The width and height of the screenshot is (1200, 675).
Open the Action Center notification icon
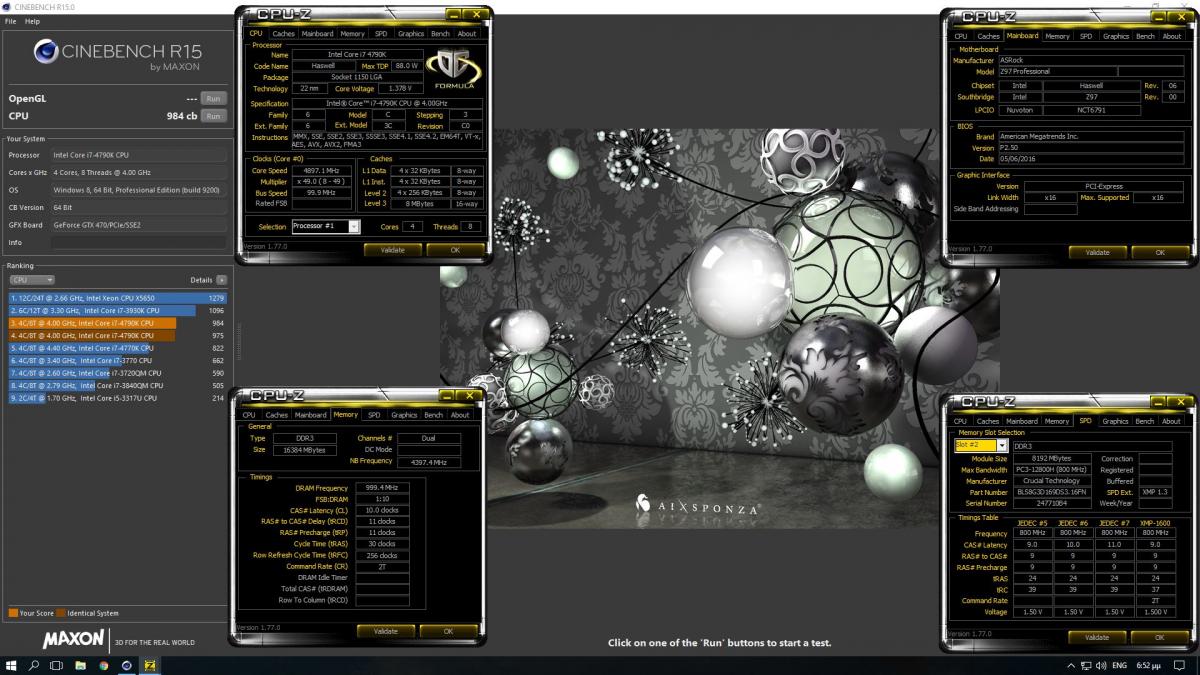[x=1180, y=665]
